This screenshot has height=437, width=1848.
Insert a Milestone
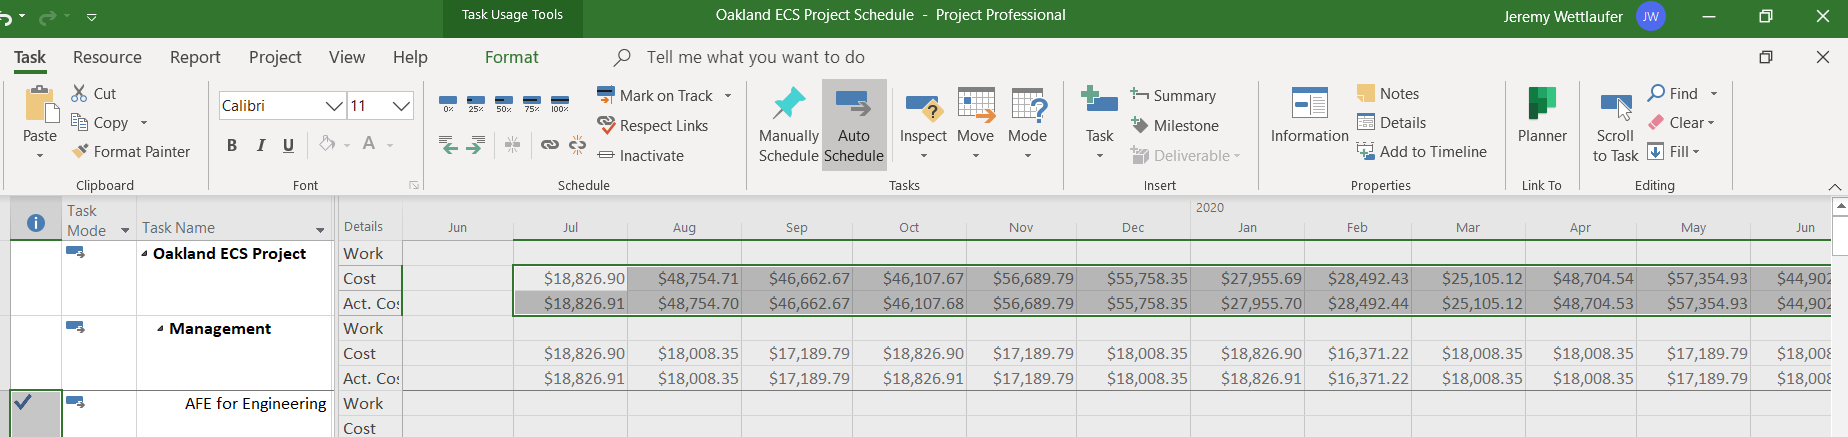coord(1175,125)
